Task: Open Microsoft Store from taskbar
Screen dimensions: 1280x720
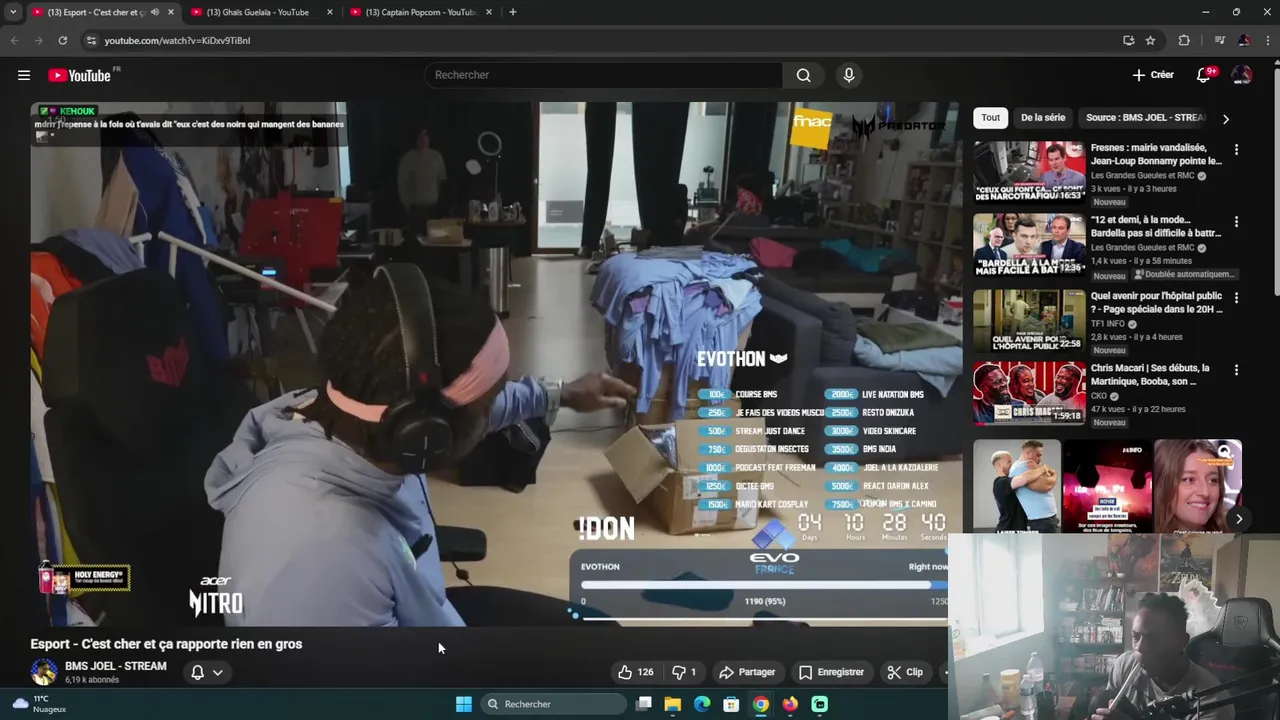Action: pos(731,704)
